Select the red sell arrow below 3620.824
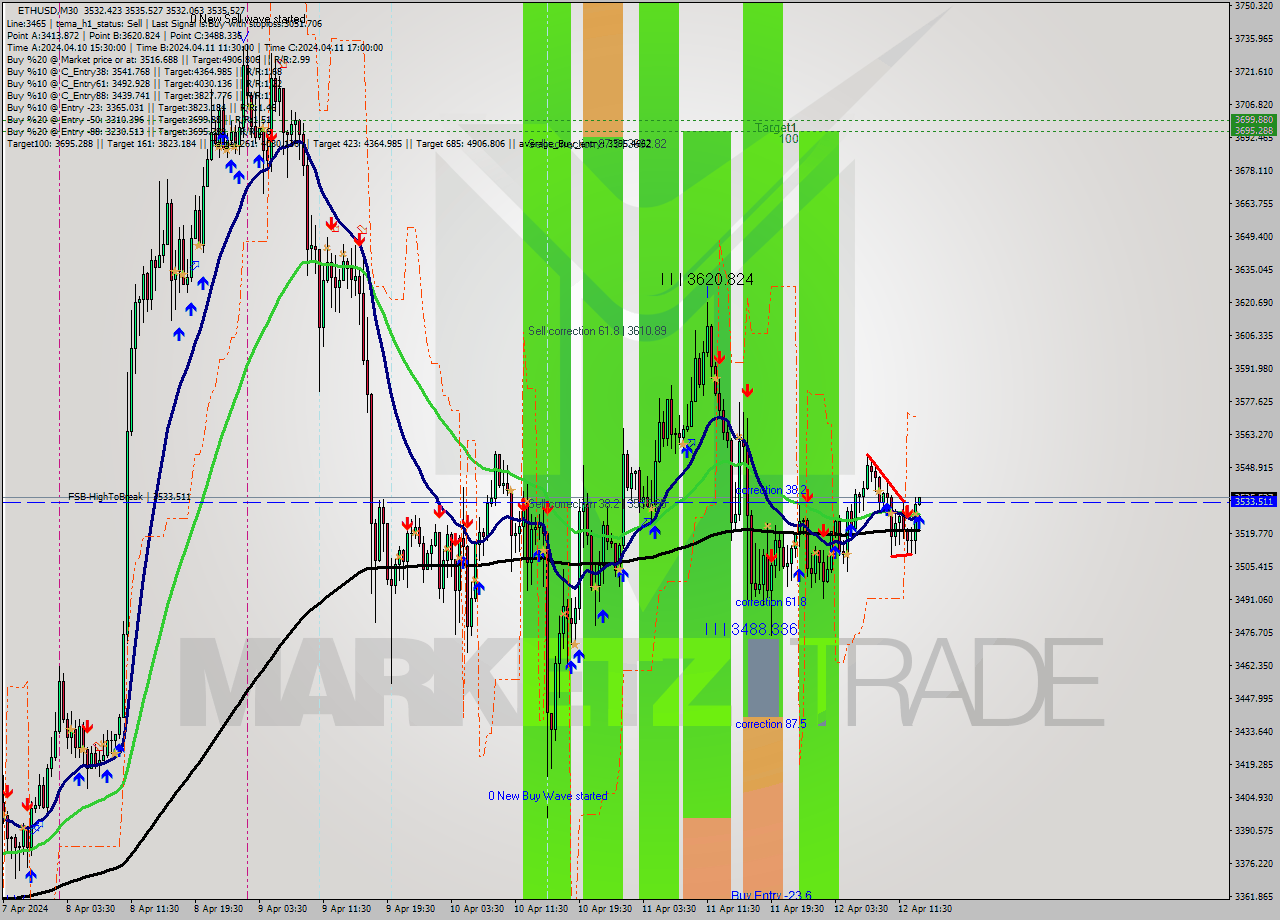Image resolution: width=1280 pixels, height=920 pixels. (719, 357)
